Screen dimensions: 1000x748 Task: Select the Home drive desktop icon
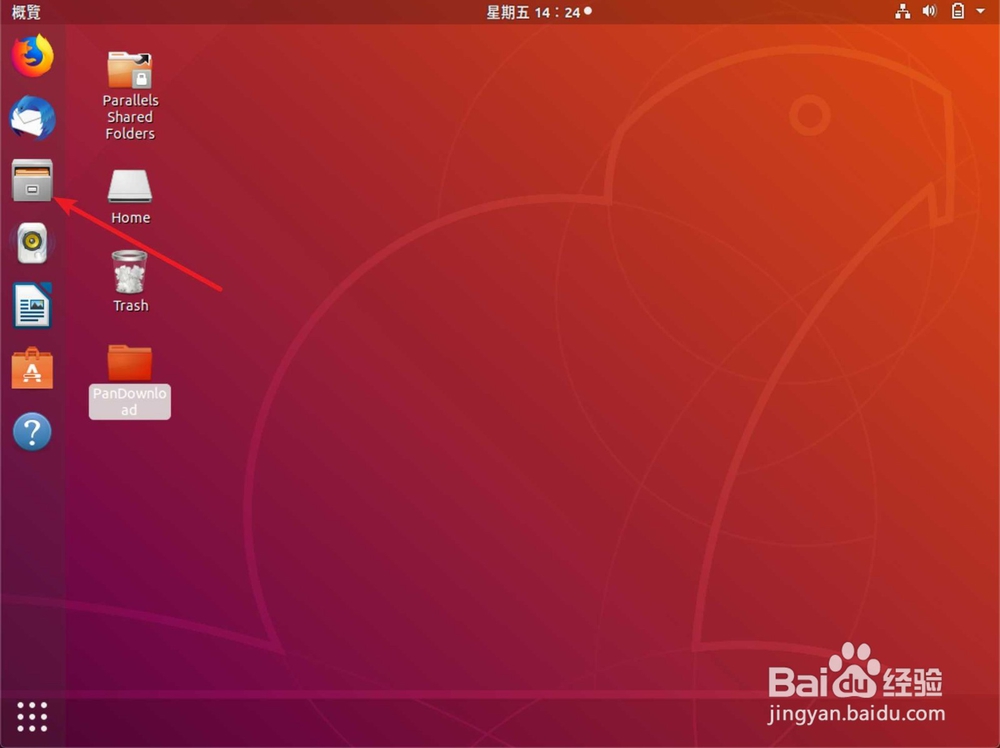[129, 186]
